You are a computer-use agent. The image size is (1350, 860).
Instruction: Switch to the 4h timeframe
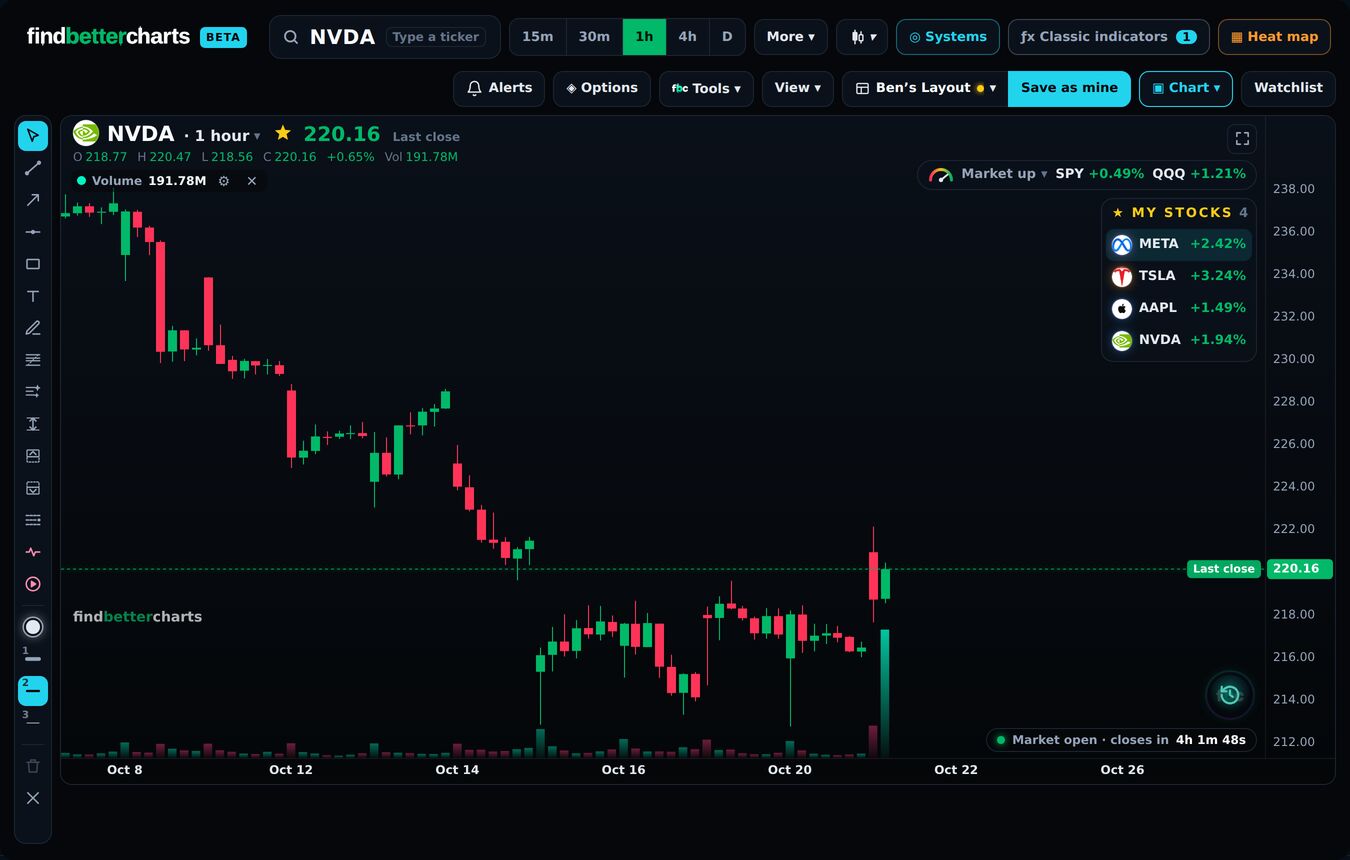tap(687, 37)
